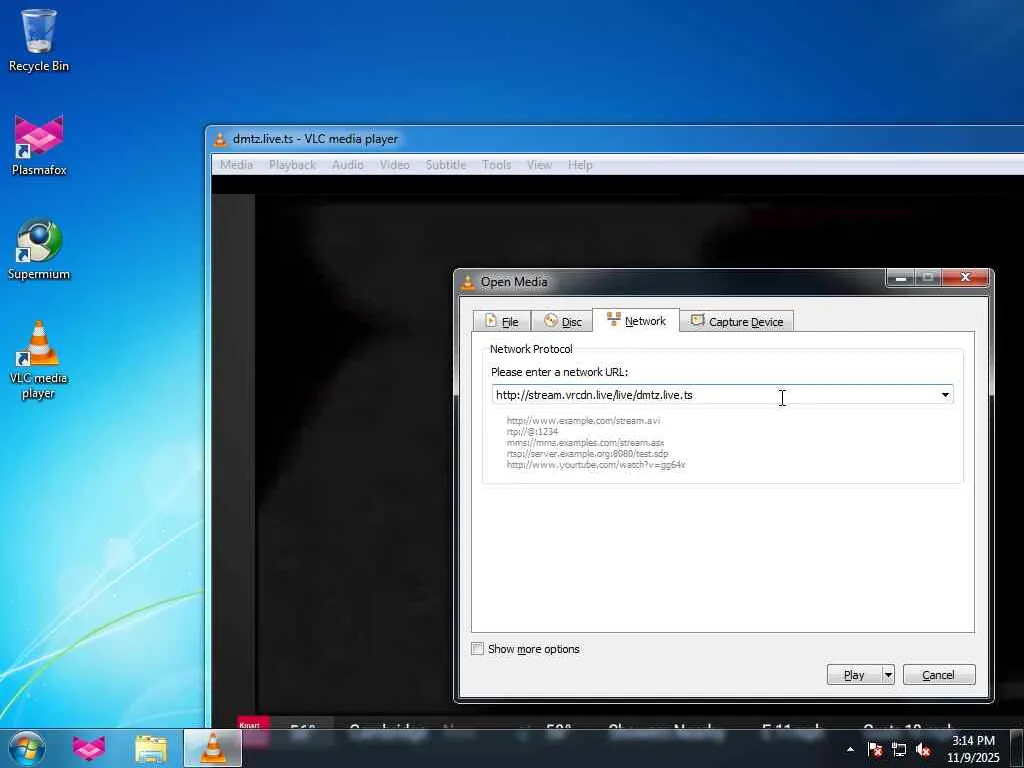
Task: Open the Playback menu in VLC
Action: point(293,165)
